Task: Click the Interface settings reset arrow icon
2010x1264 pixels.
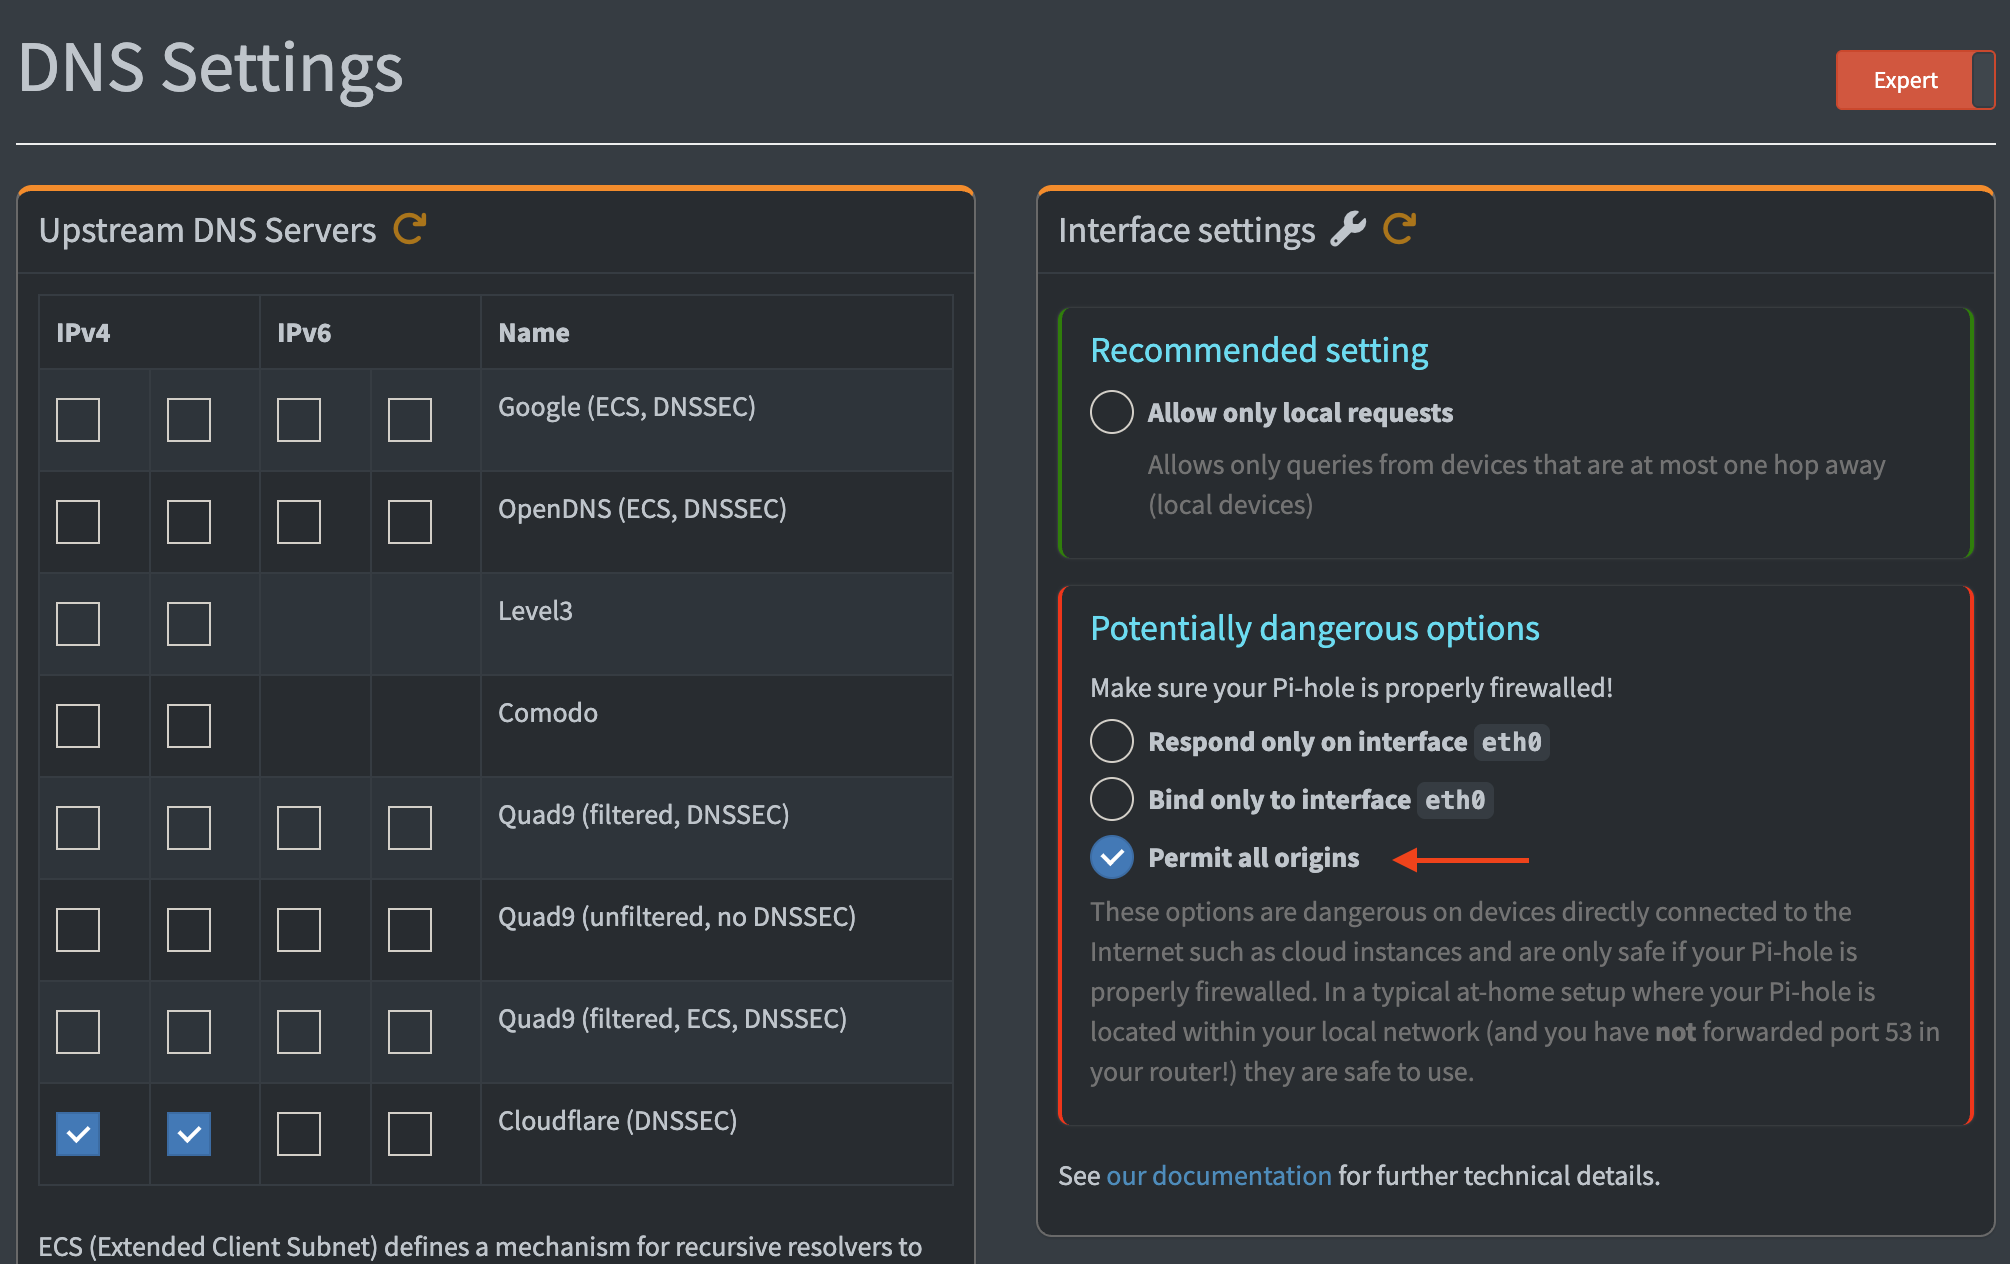Action: click(x=1399, y=229)
